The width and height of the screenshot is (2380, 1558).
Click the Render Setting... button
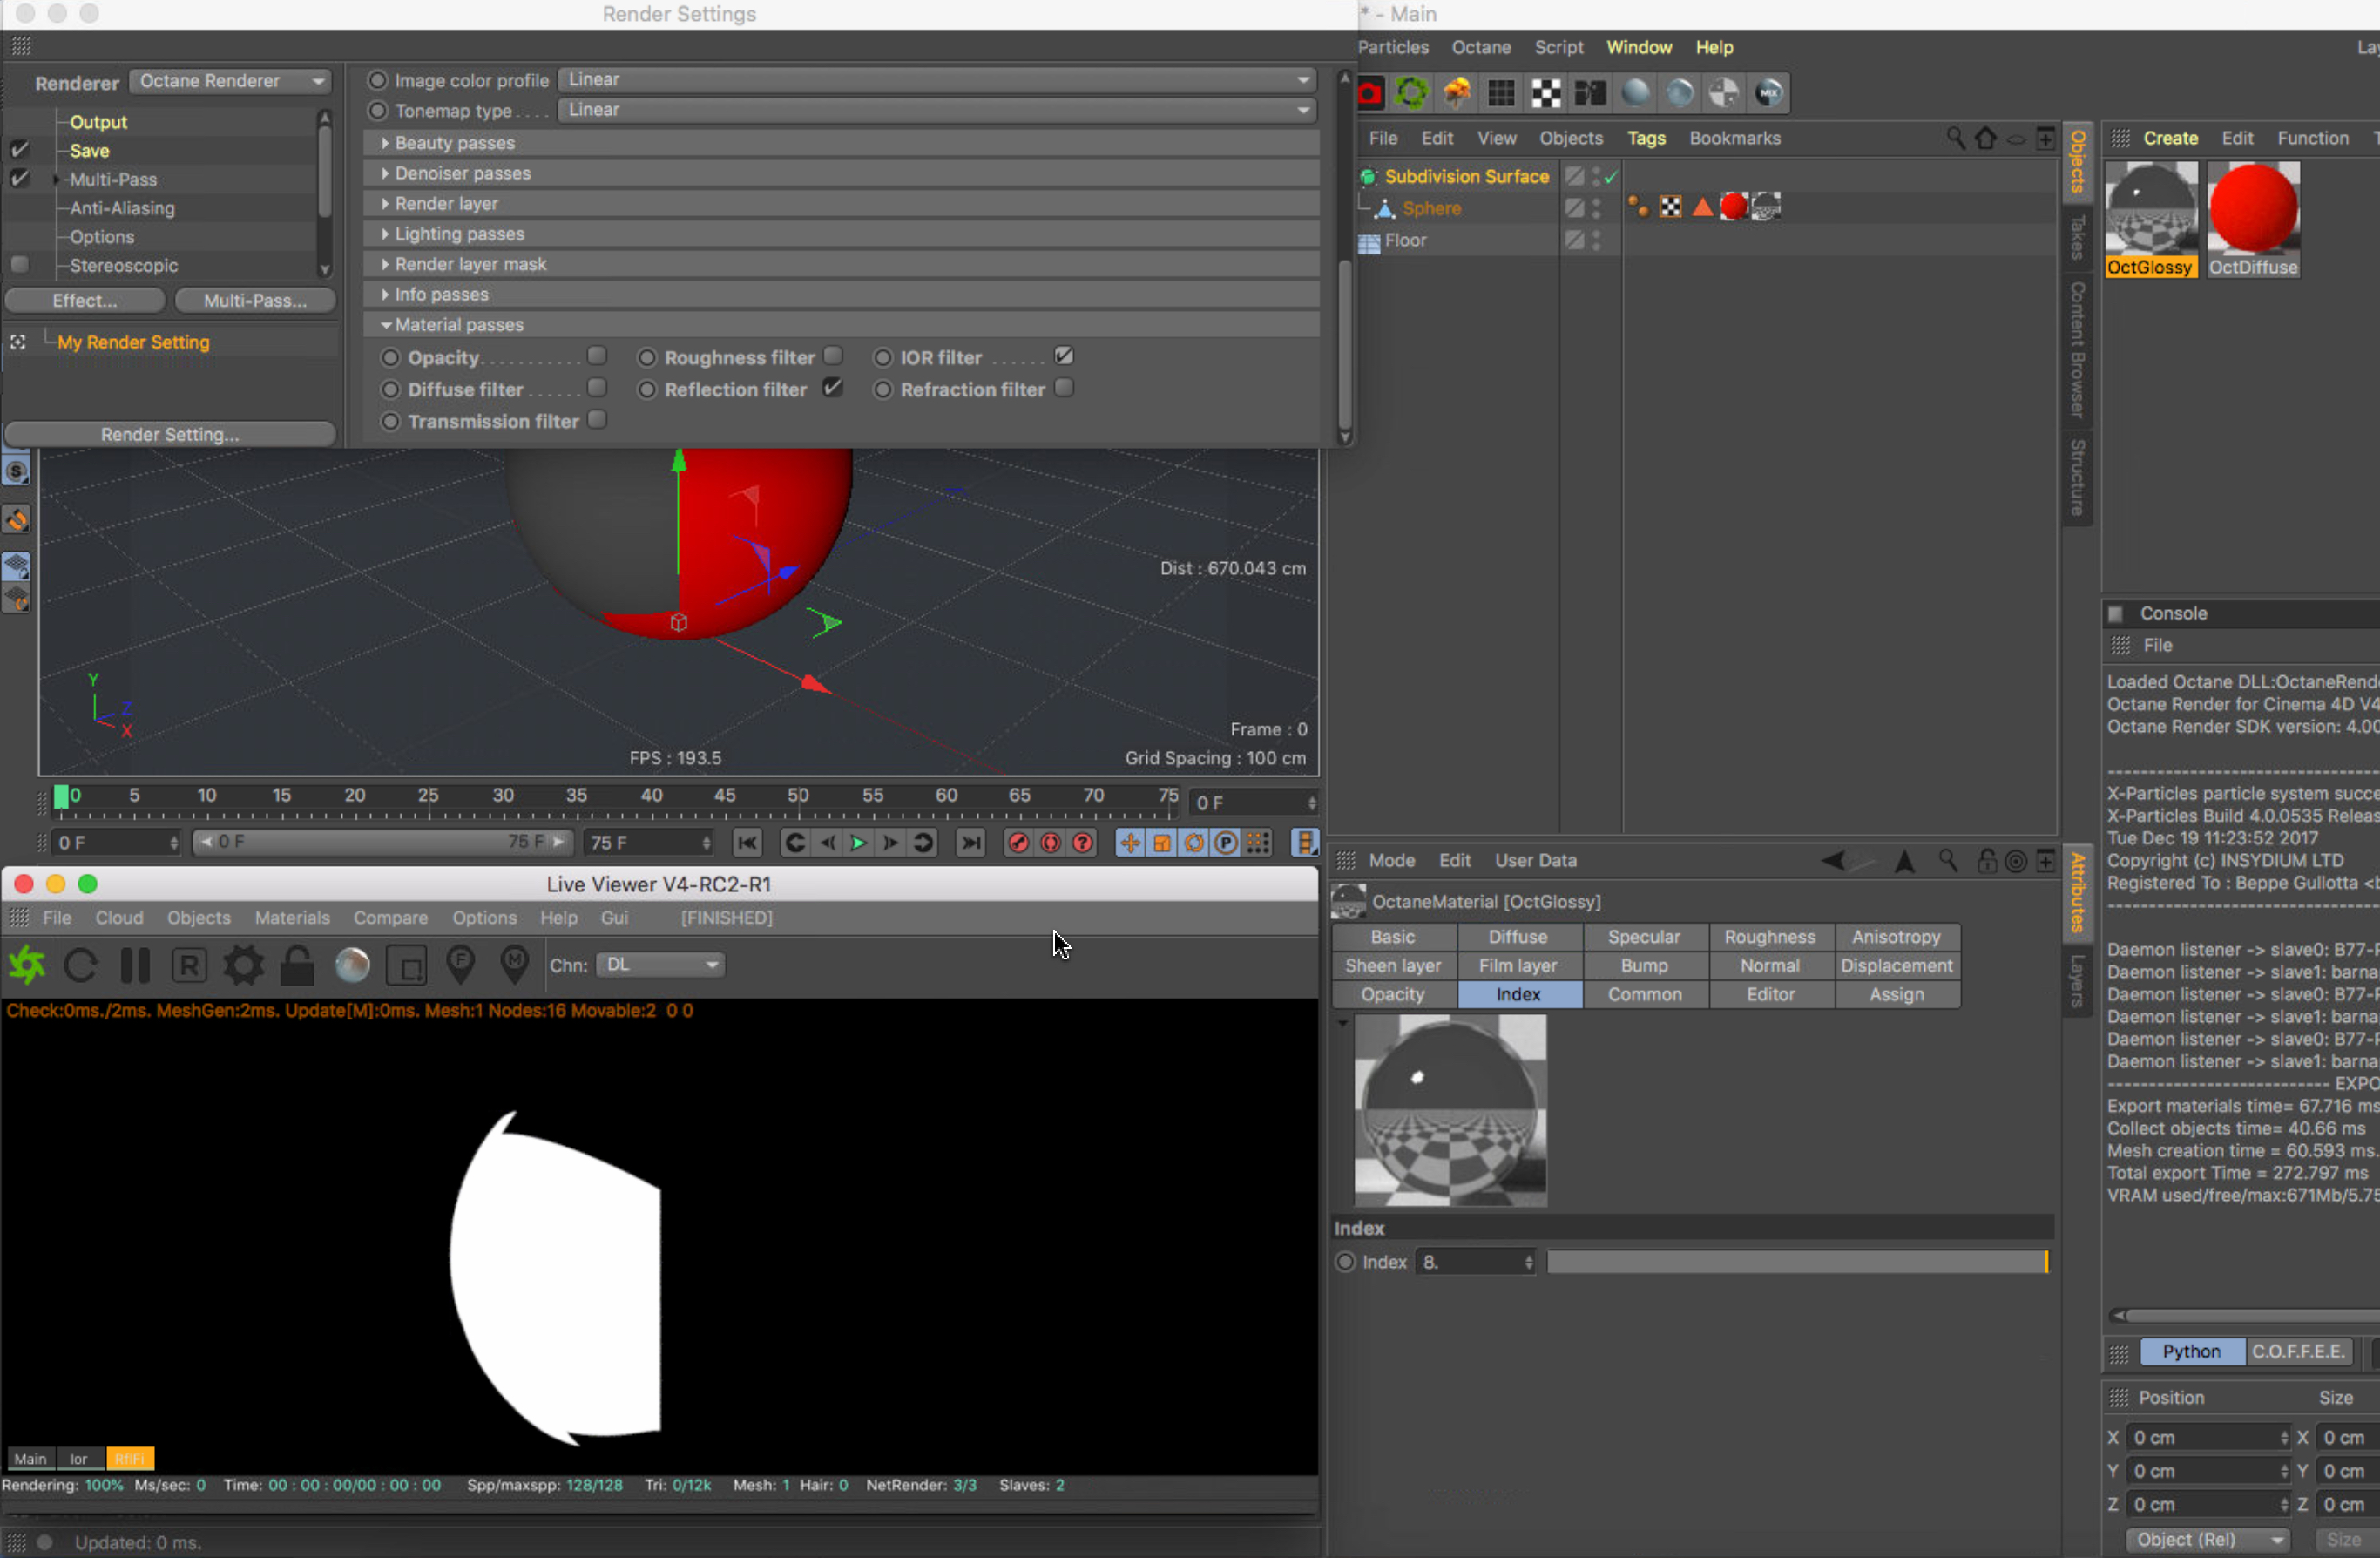[x=170, y=434]
